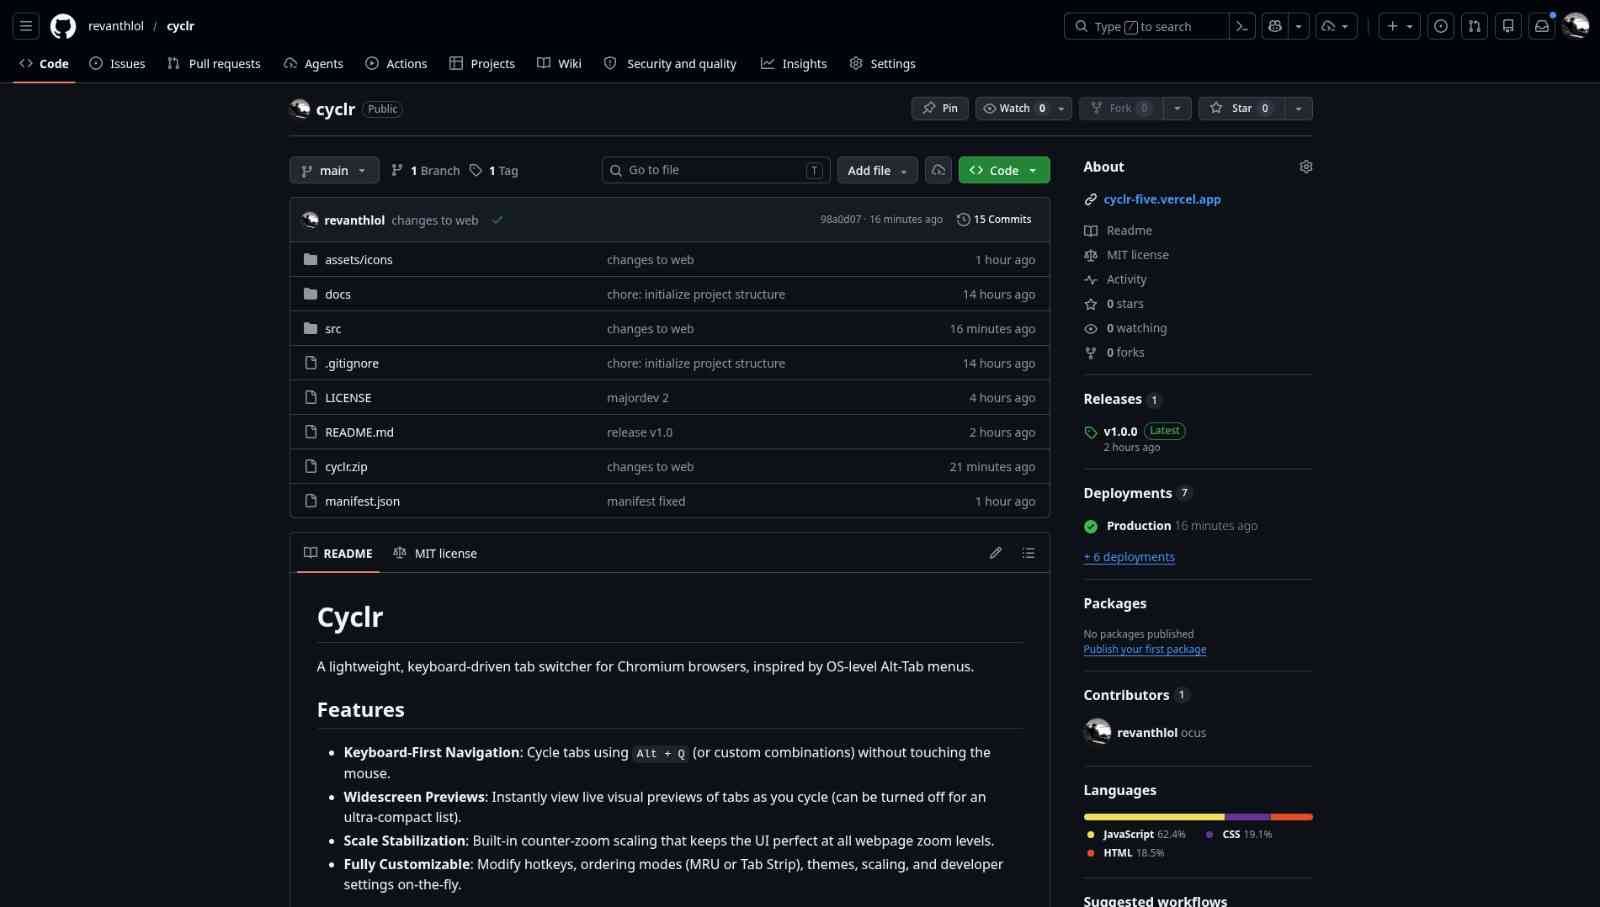The width and height of the screenshot is (1600, 907).
Task: Click Publish your first package link
Action: point(1145,649)
